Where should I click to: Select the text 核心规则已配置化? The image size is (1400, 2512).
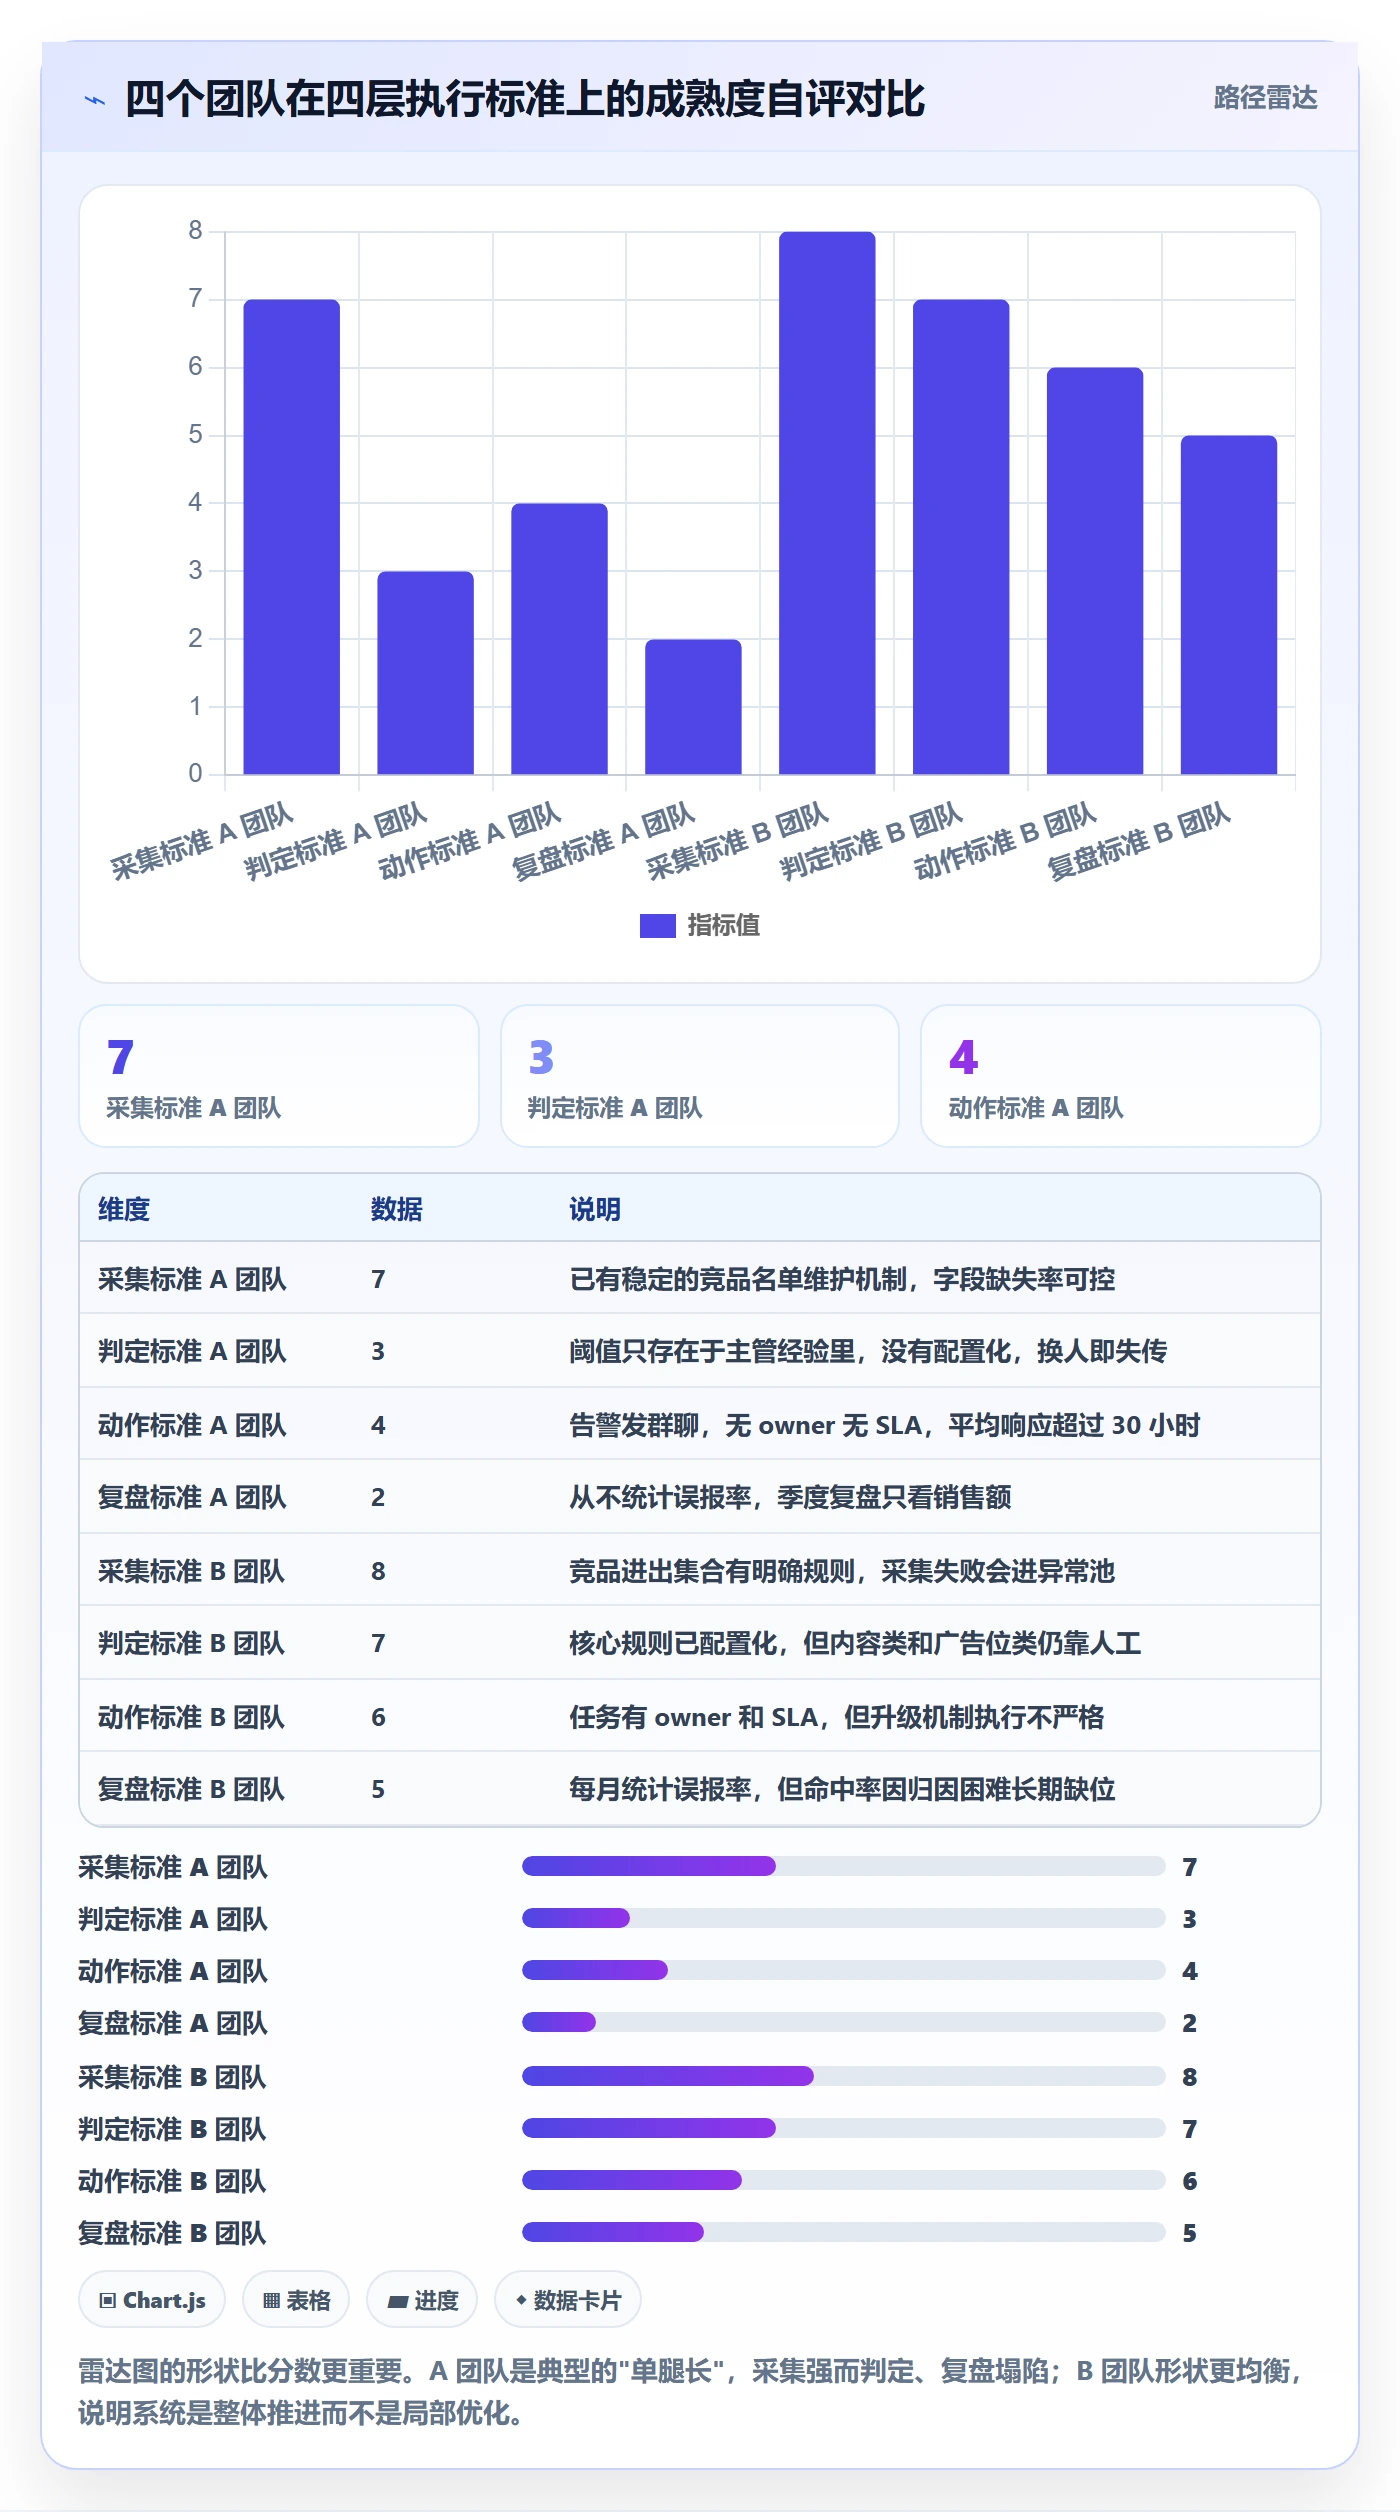point(673,1643)
